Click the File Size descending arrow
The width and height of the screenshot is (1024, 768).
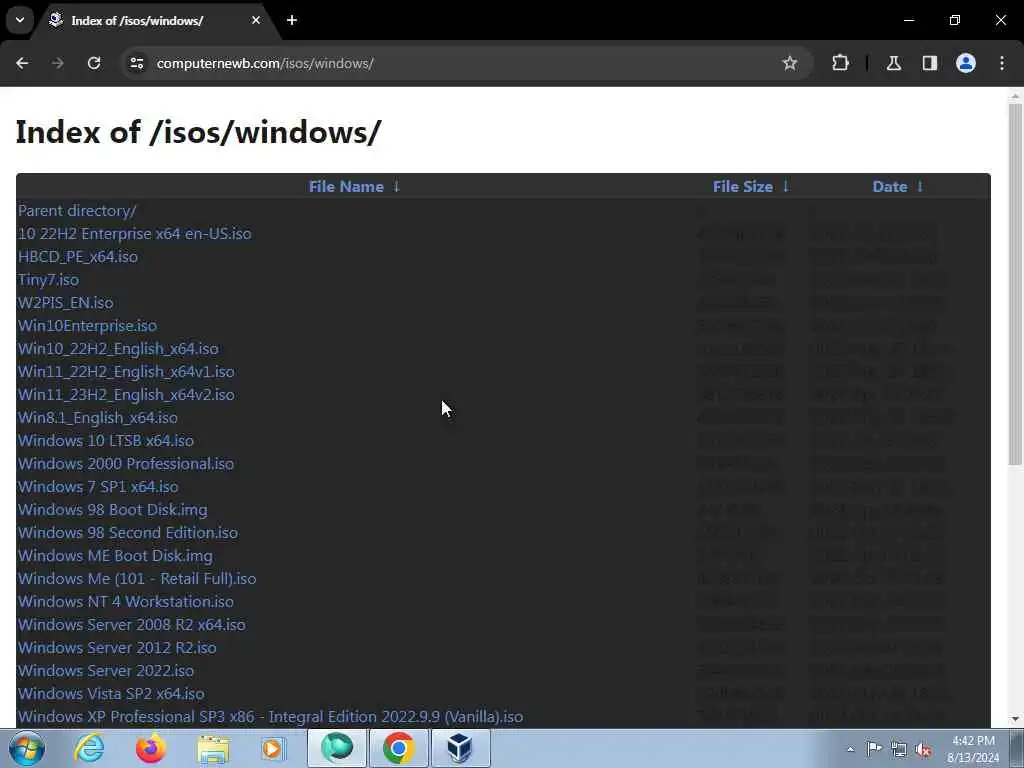pyautogui.click(x=786, y=187)
